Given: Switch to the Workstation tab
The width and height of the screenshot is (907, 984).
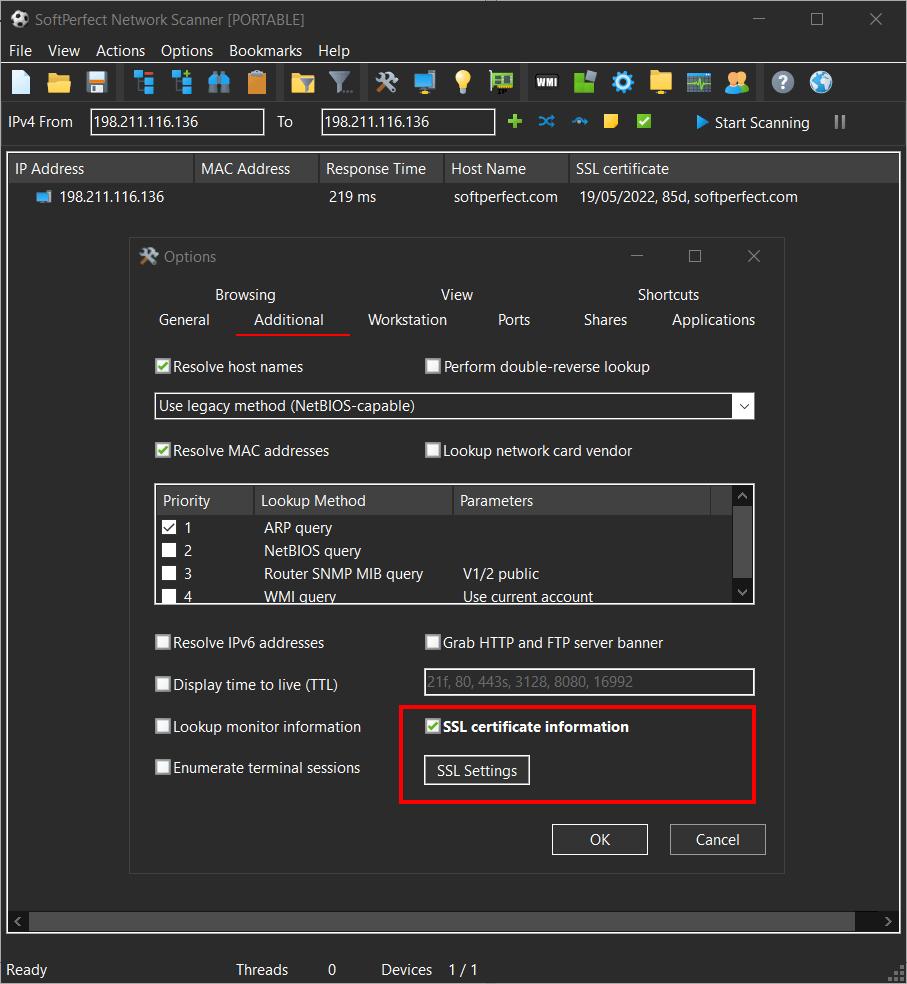Looking at the screenshot, I should [x=407, y=320].
